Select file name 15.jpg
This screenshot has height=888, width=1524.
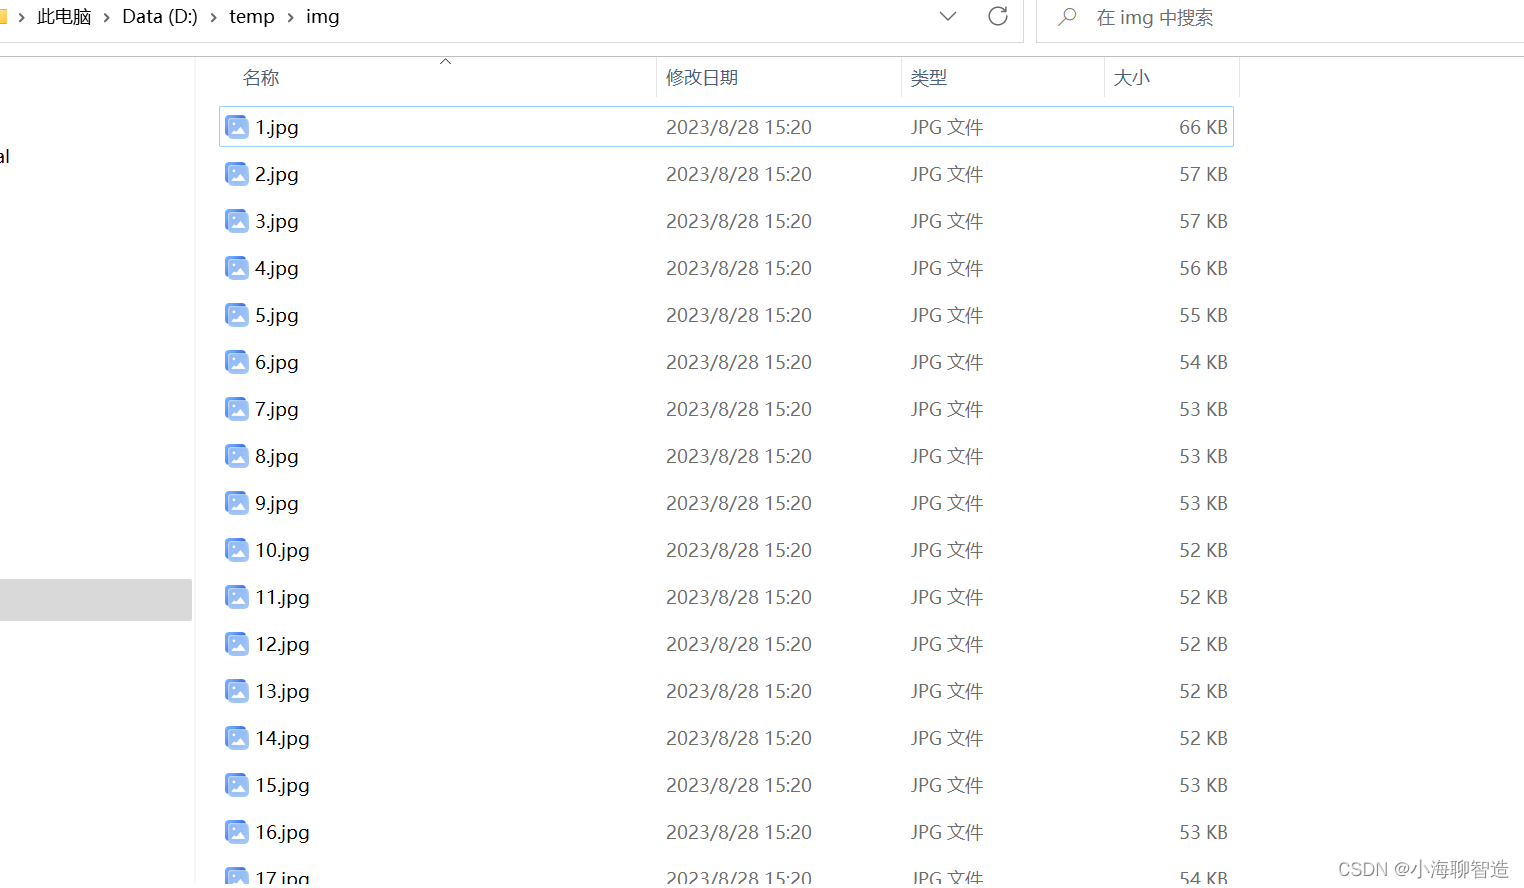coord(282,785)
